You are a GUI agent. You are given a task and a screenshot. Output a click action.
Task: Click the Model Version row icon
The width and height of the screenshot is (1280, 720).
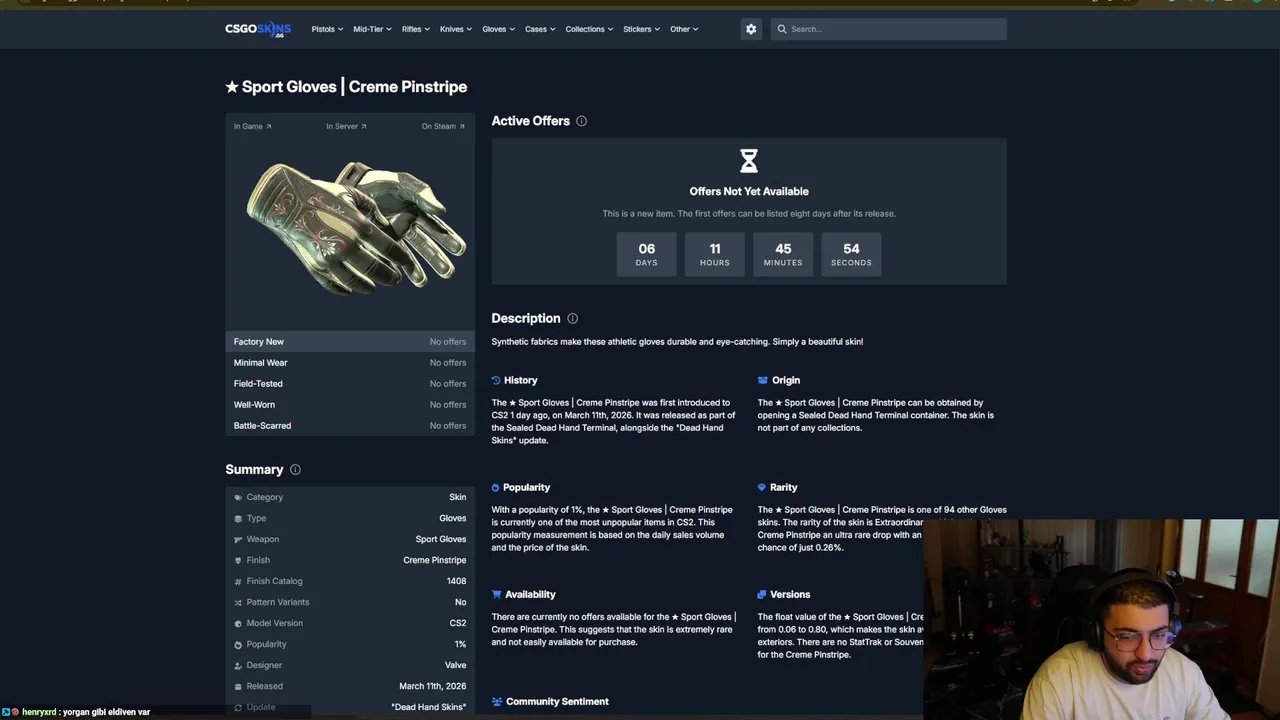point(238,623)
